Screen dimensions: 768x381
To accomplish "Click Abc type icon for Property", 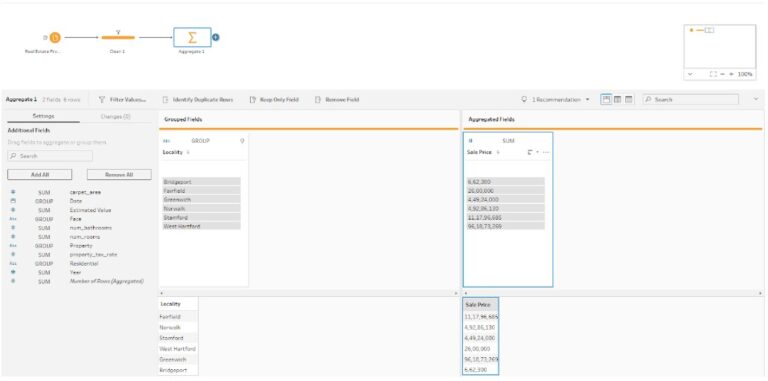I will click(13, 245).
